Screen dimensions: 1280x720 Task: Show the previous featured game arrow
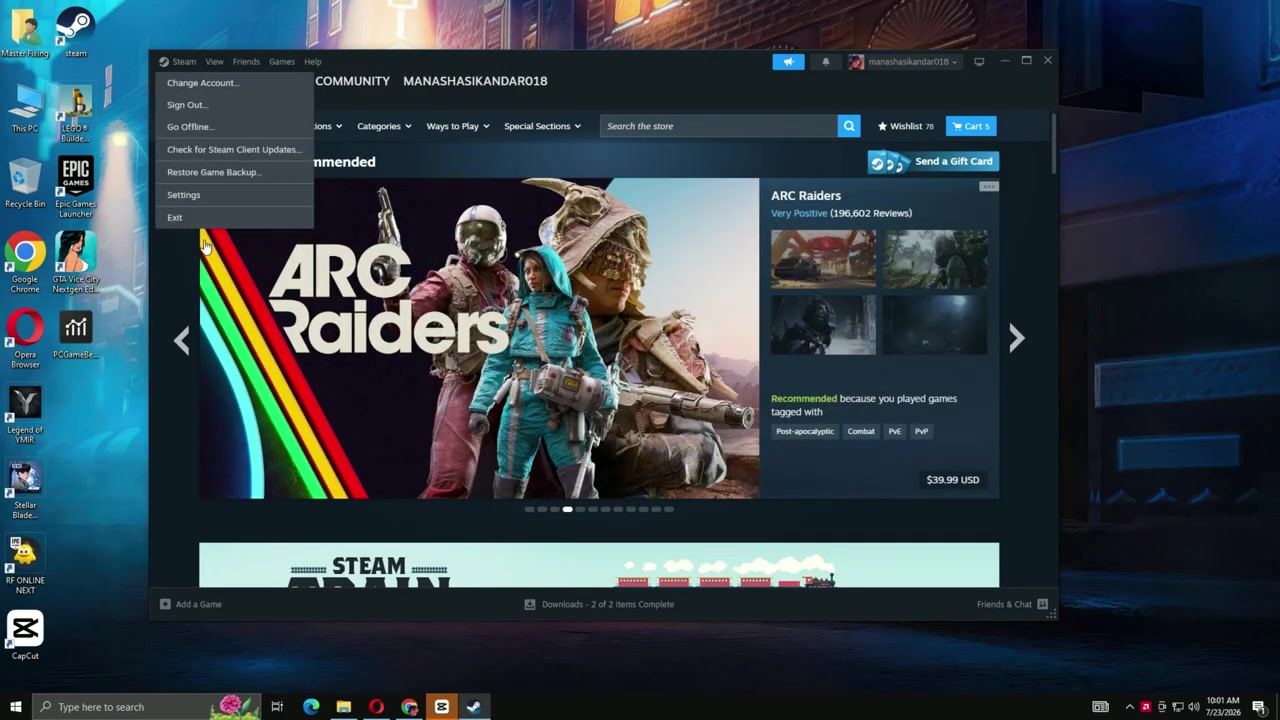[x=181, y=339]
